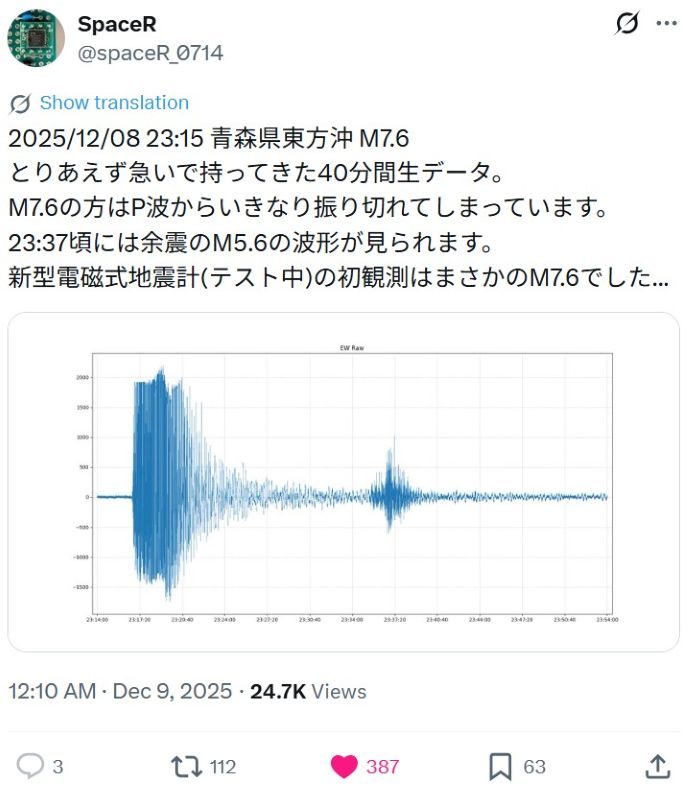Click the repost arrows icon
The image size is (688, 787).
pos(185,766)
